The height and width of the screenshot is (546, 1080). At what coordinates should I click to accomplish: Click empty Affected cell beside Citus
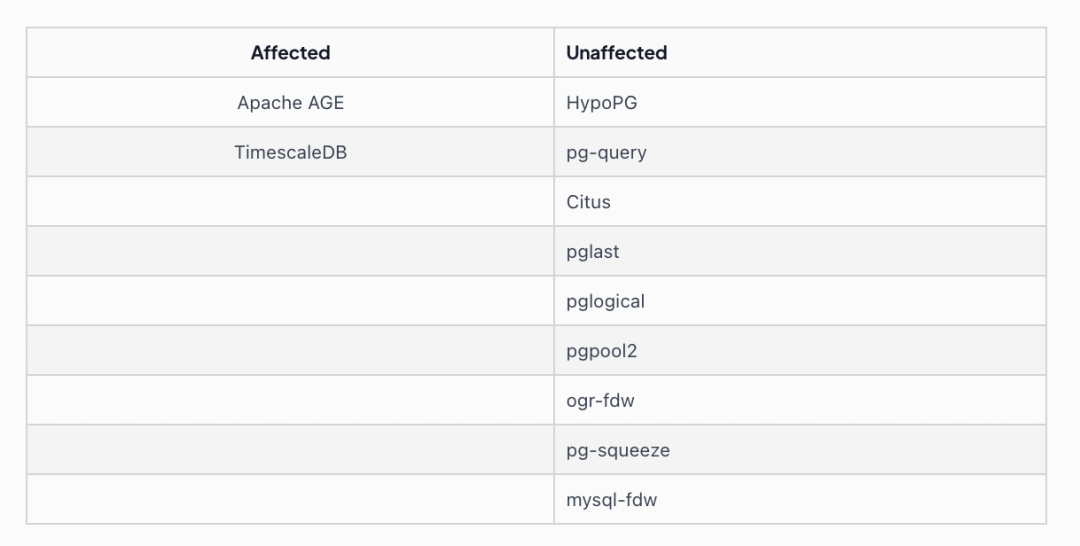[x=290, y=201]
